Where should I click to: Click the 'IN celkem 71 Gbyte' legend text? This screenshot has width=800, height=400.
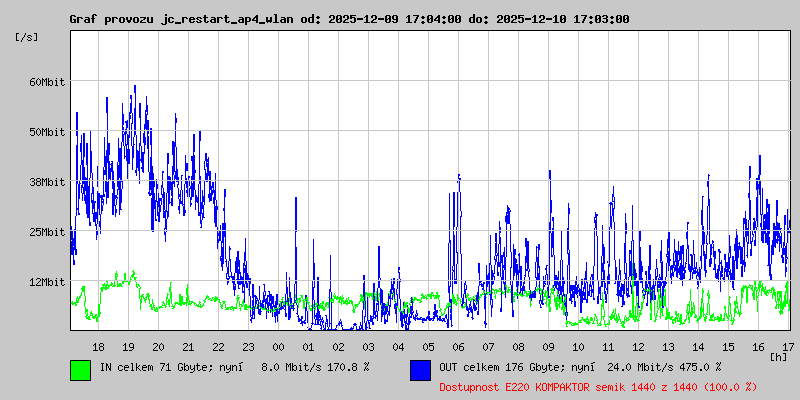pyautogui.click(x=152, y=367)
